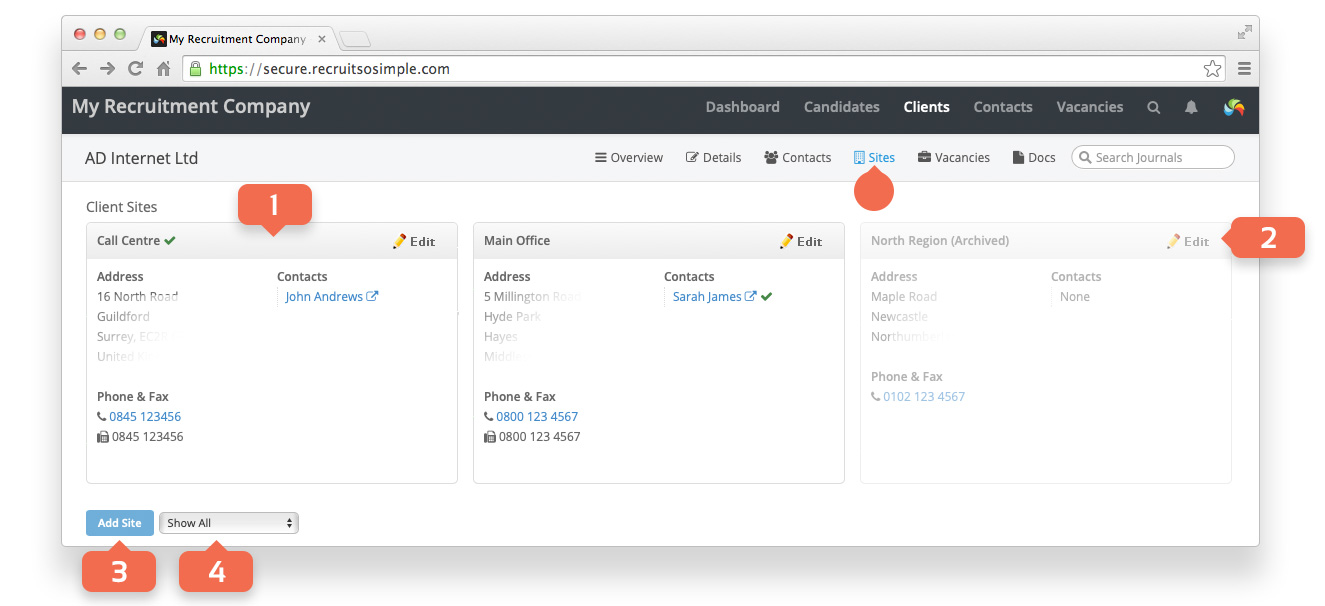Click 16 North Road address line
Image resolution: width=1325 pixels, height=606 pixels.
tap(137, 297)
